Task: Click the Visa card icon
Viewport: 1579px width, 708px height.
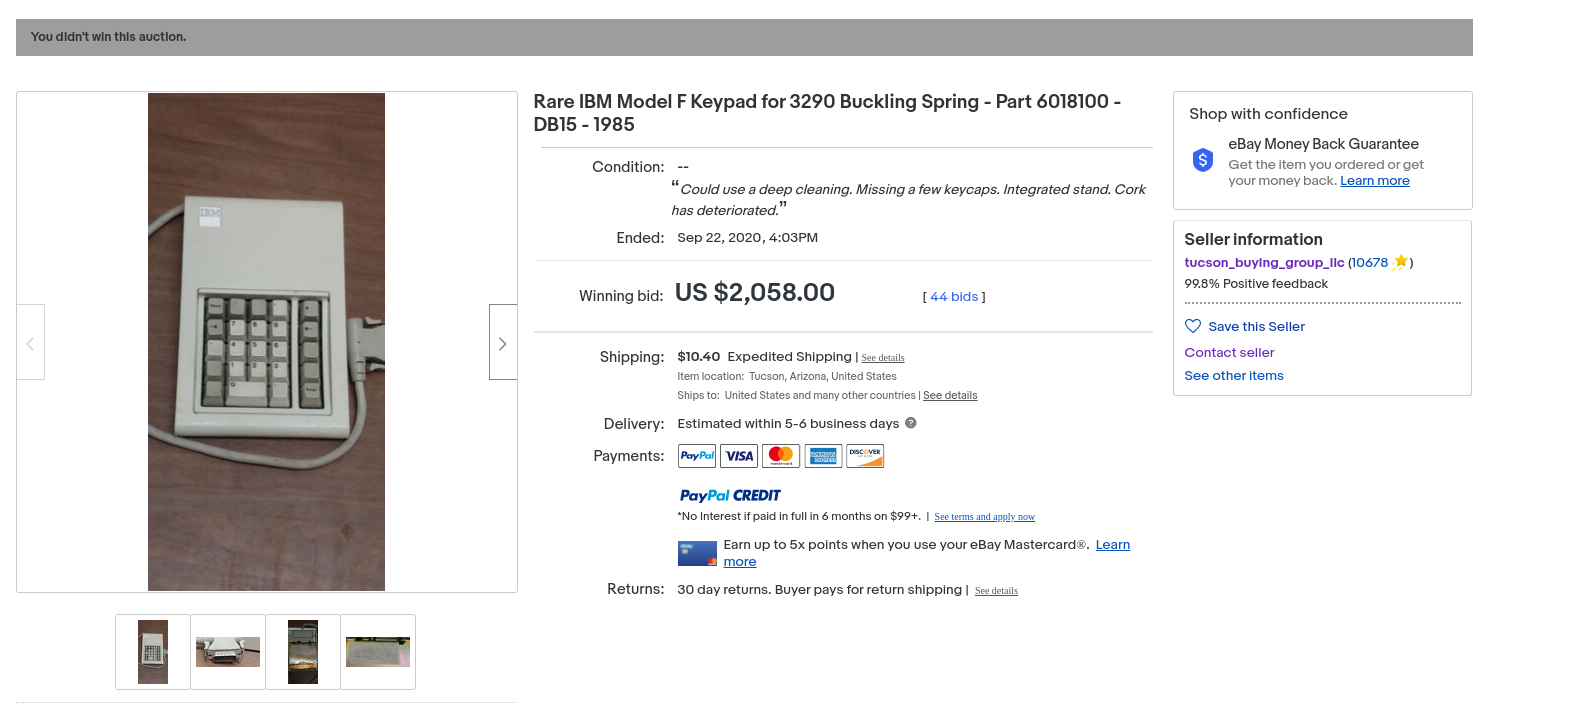Action: [739, 456]
